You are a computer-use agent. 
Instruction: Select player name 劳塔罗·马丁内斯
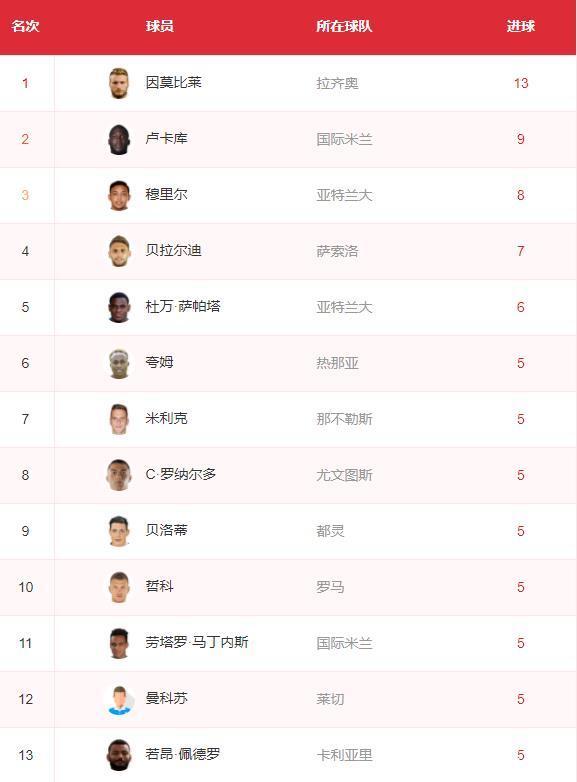click(x=197, y=642)
